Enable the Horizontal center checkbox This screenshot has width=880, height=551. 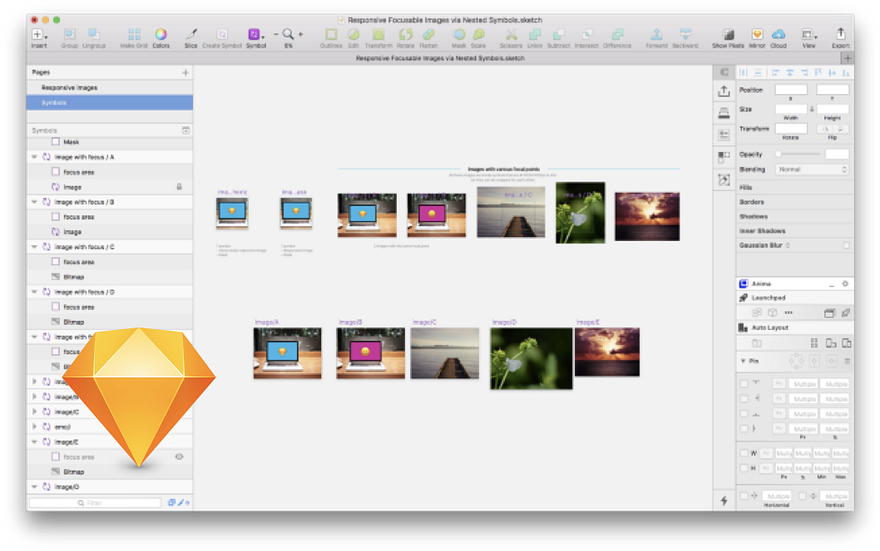click(744, 496)
